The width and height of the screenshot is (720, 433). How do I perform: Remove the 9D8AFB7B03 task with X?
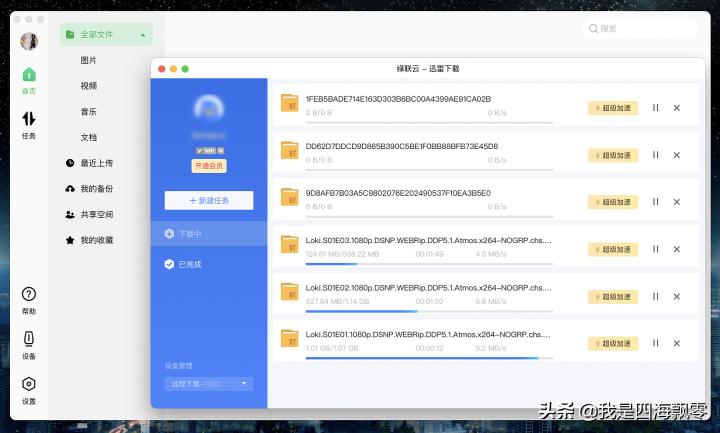pyautogui.click(x=677, y=202)
